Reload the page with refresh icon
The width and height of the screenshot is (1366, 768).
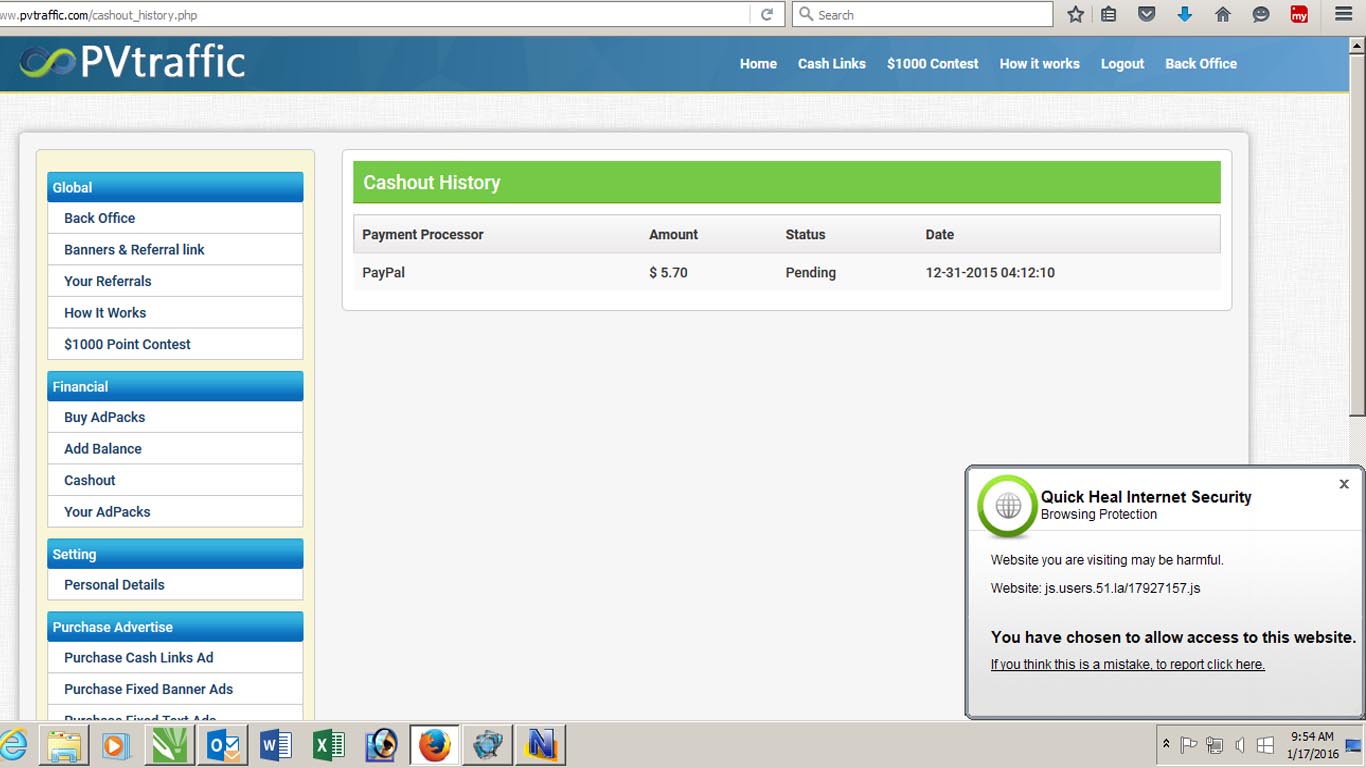coord(767,15)
